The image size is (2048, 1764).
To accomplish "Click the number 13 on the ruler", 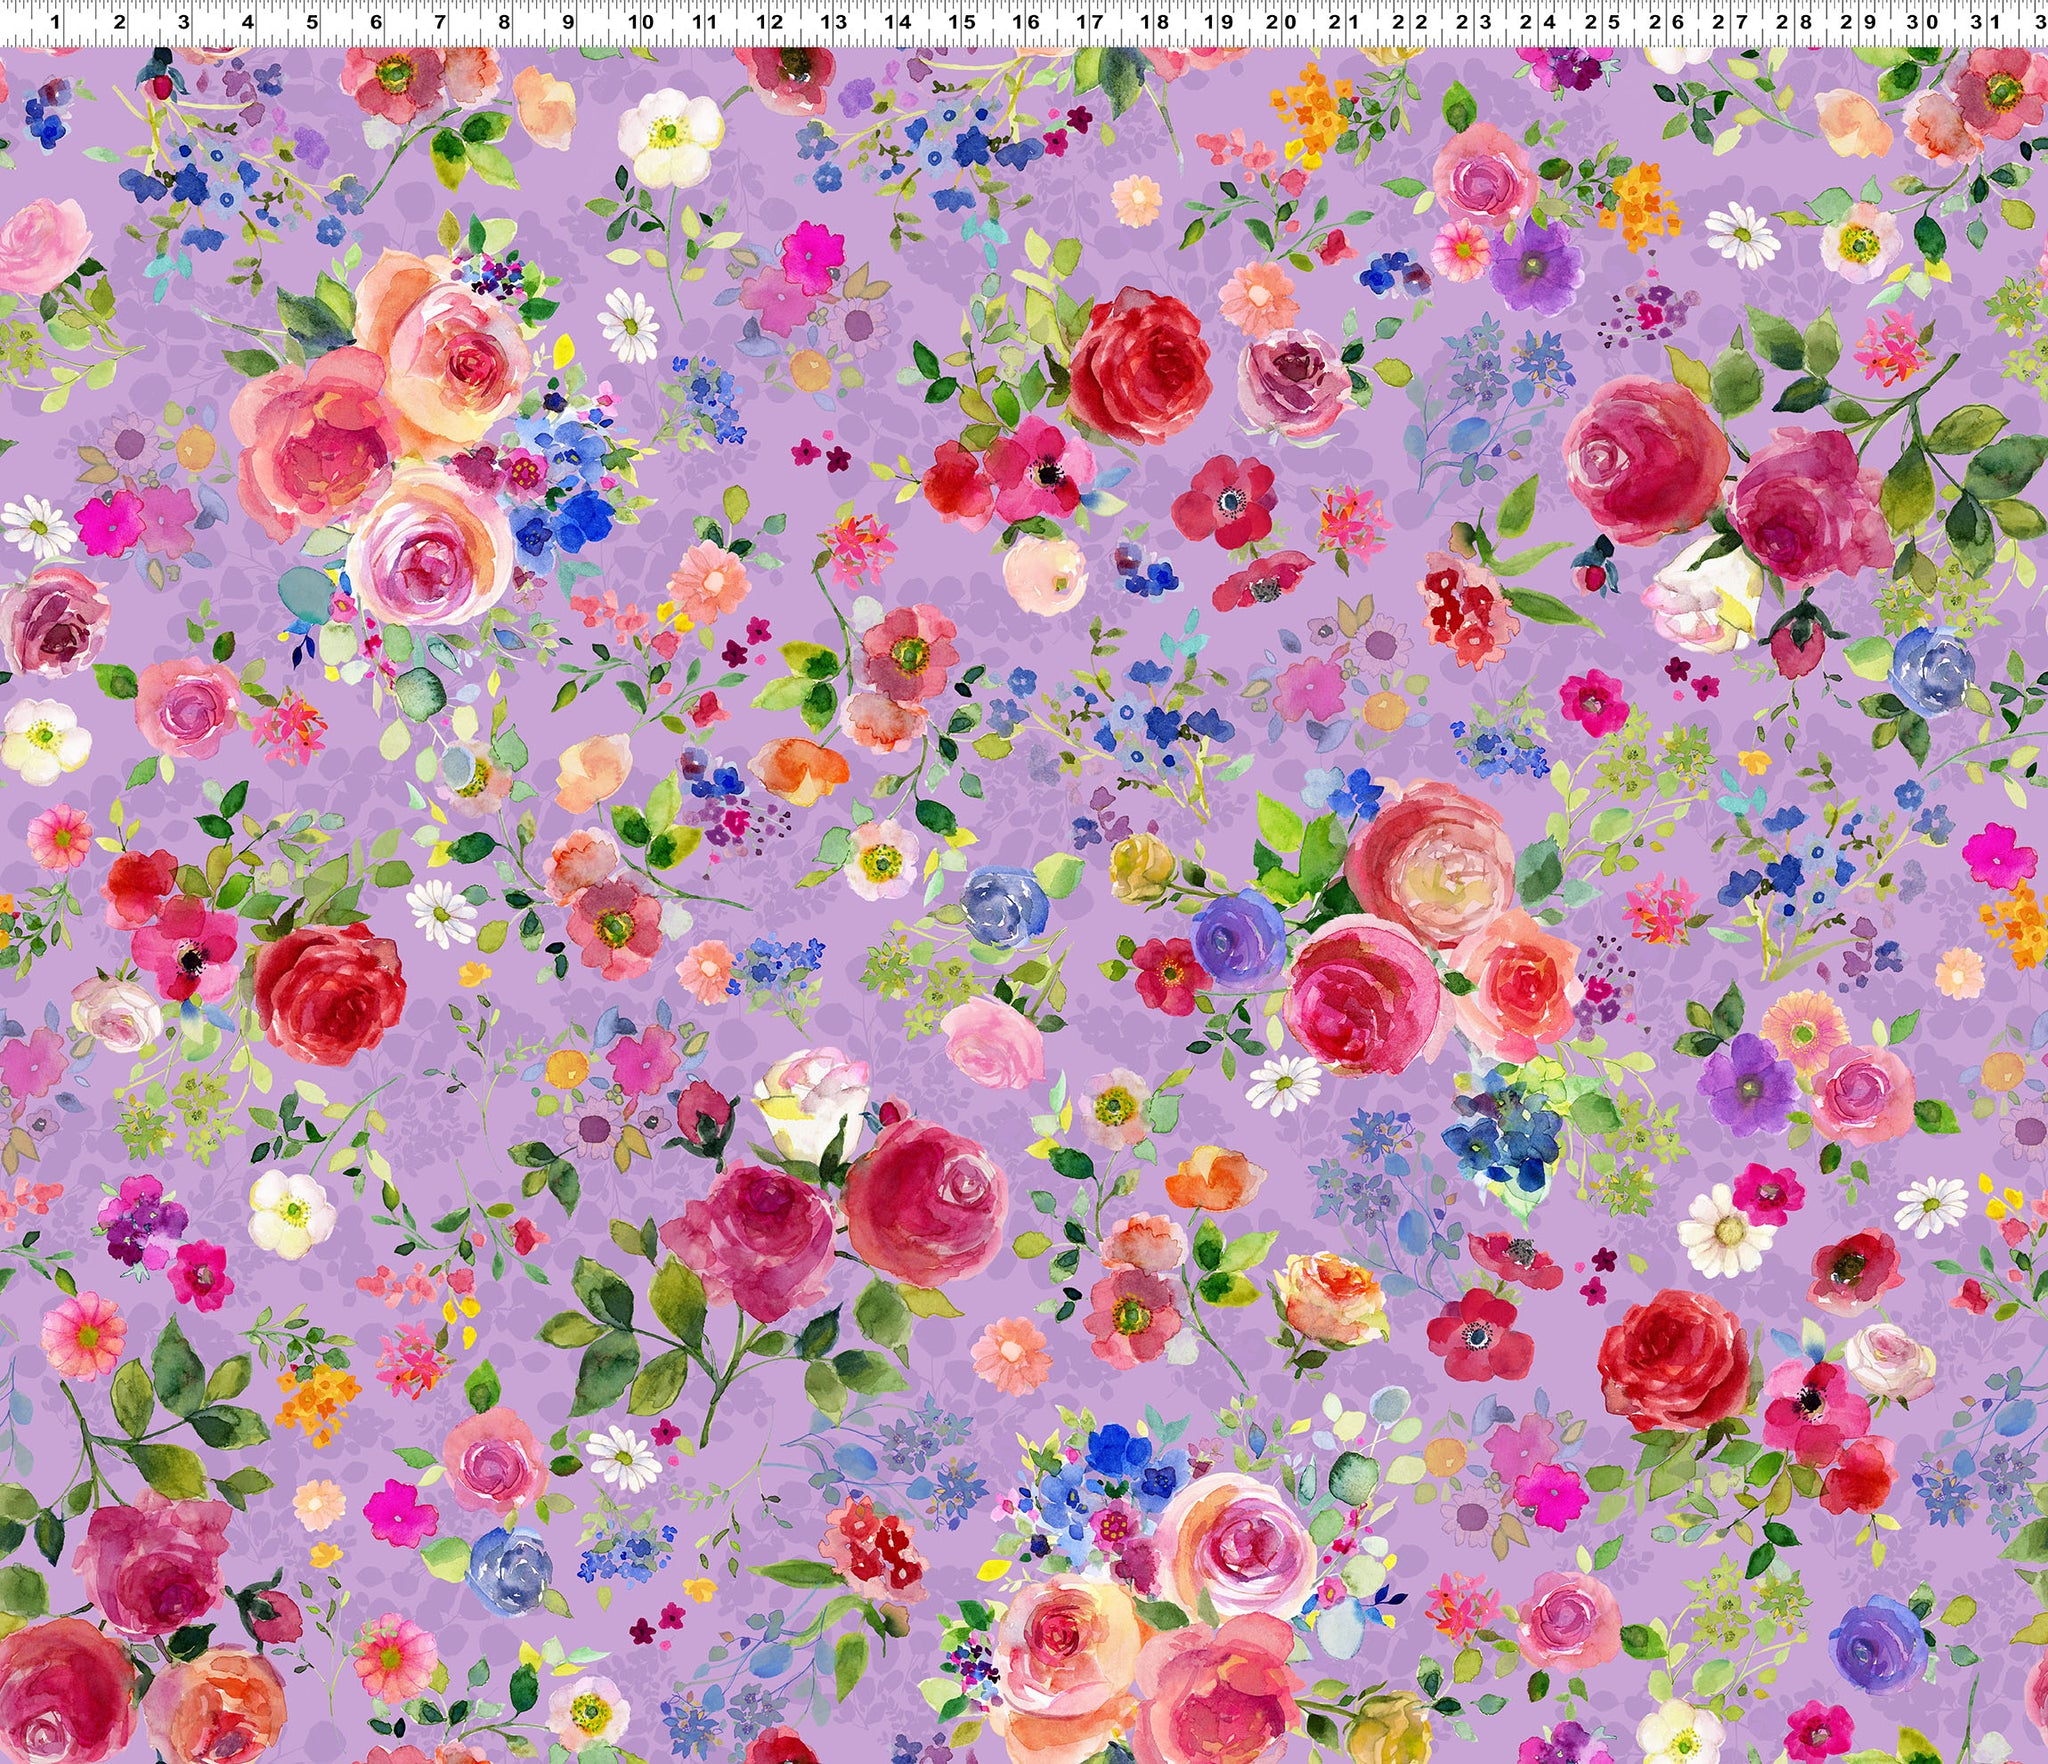I will (x=833, y=21).
